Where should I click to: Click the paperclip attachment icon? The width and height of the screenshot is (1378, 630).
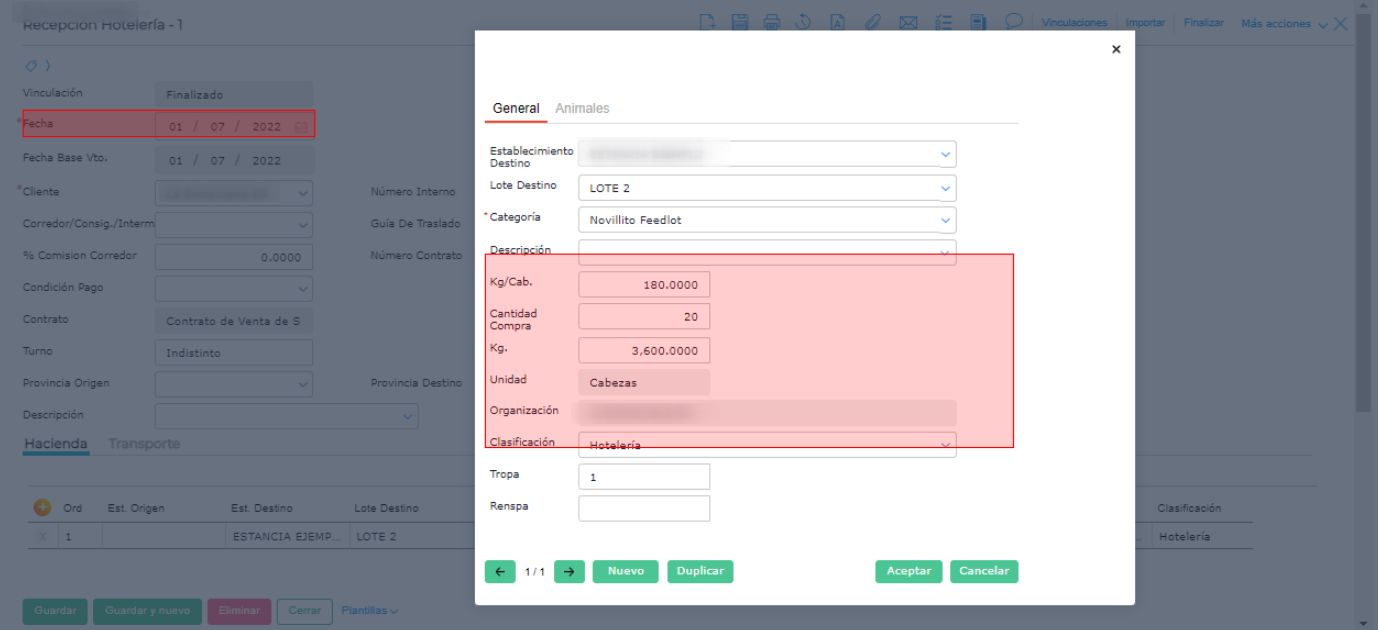pos(872,22)
